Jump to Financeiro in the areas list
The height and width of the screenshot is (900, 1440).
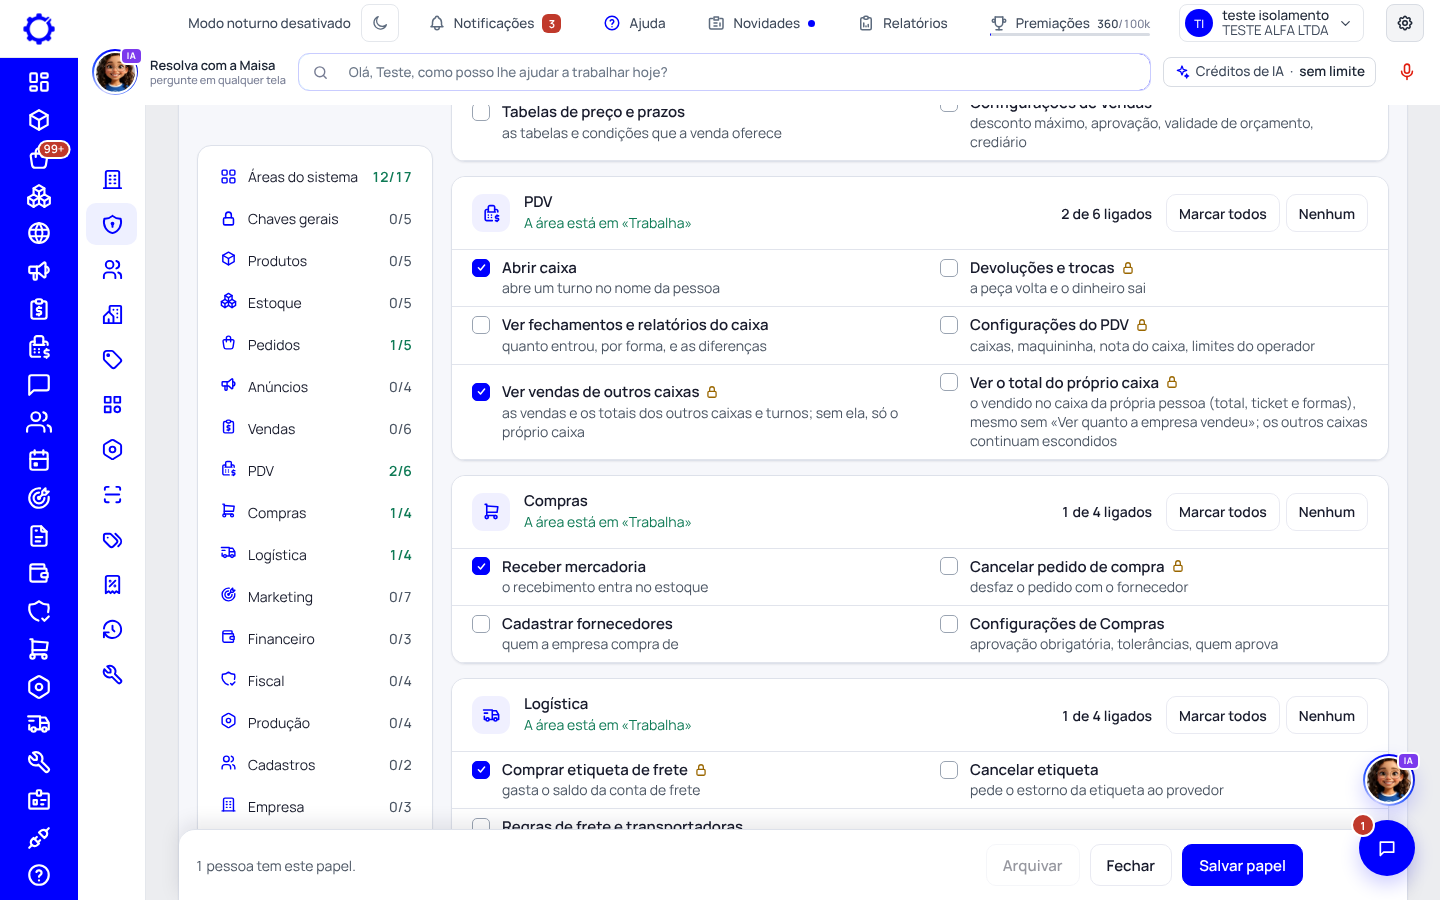315,639
